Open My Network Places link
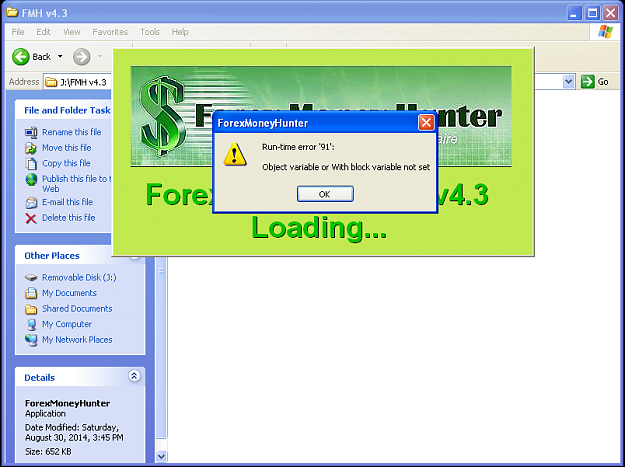This screenshot has width=625, height=467. 77,340
